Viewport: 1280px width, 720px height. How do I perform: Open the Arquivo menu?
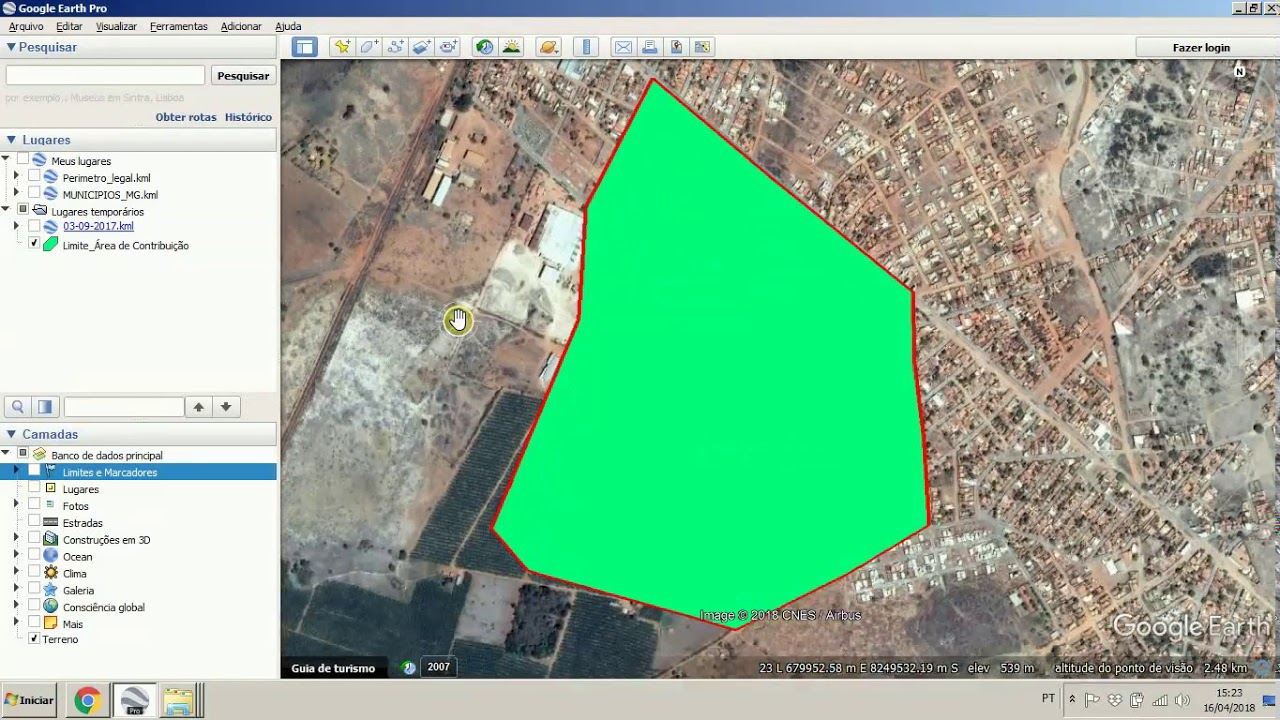[26, 26]
